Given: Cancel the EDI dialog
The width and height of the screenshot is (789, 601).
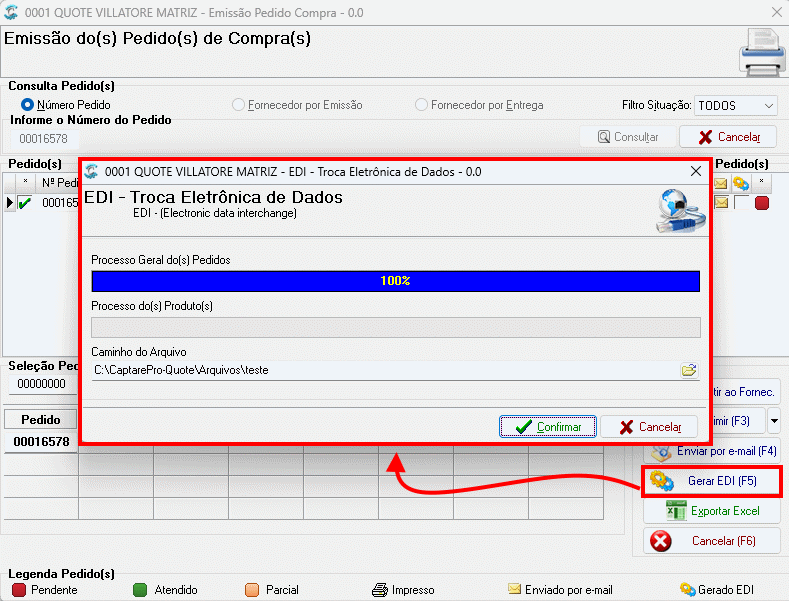Looking at the screenshot, I should click(x=649, y=427).
